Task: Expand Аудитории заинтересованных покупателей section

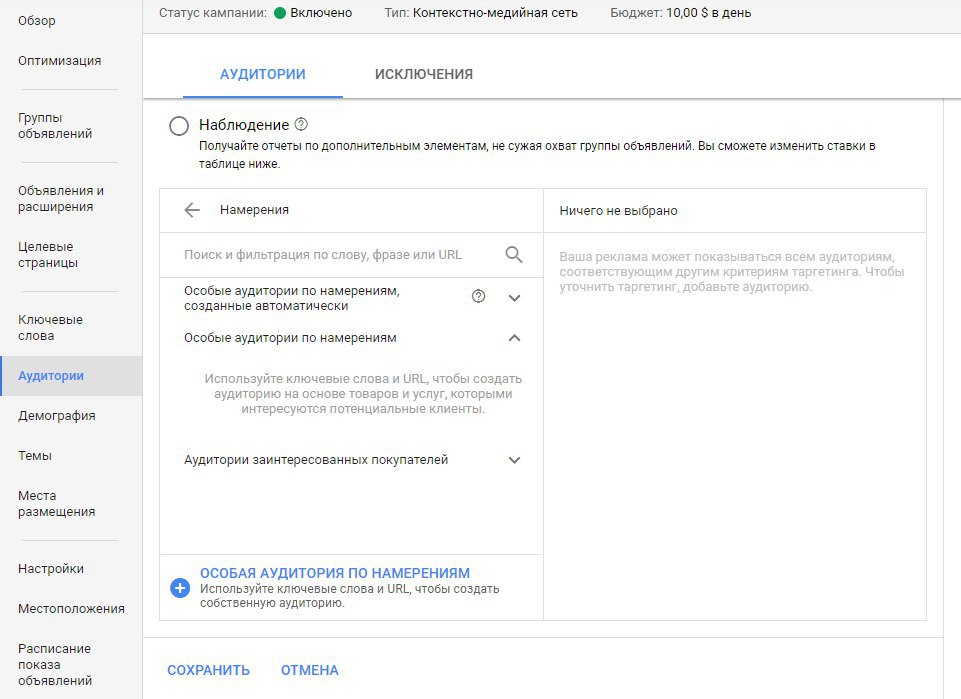Action: pyautogui.click(x=514, y=460)
